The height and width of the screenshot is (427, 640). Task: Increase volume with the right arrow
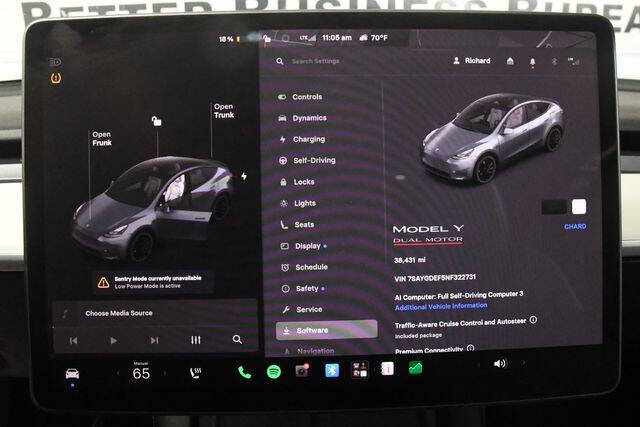(x=523, y=363)
